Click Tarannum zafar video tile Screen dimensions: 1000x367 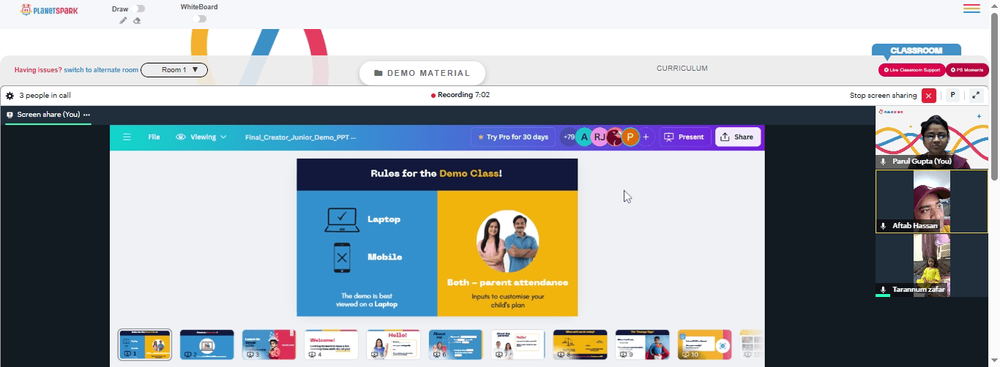point(931,265)
